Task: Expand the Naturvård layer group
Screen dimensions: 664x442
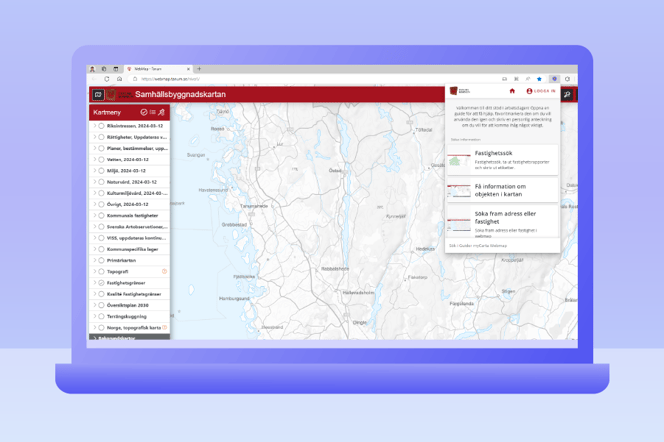Action: tap(94, 182)
